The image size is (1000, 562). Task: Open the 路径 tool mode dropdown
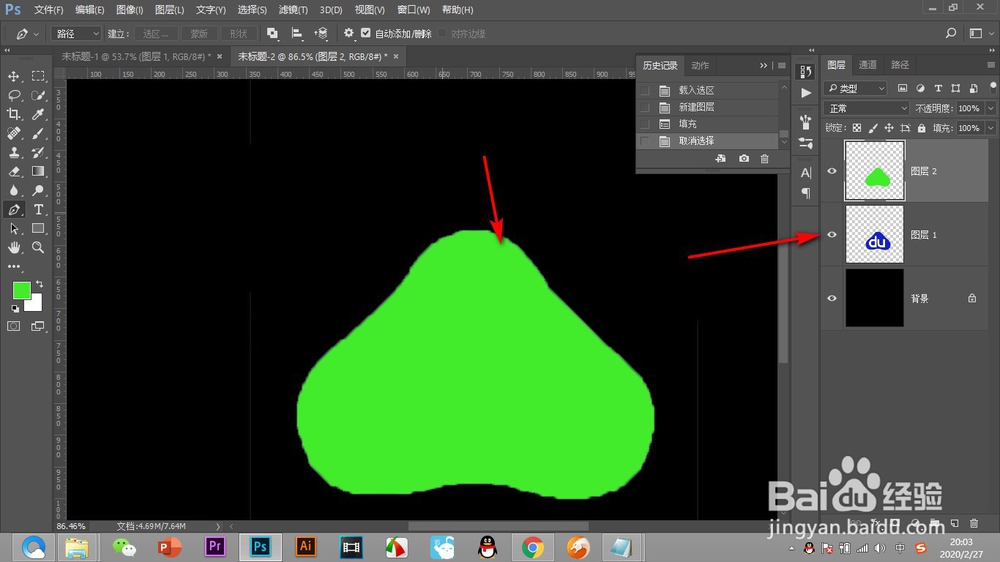coord(76,34)
